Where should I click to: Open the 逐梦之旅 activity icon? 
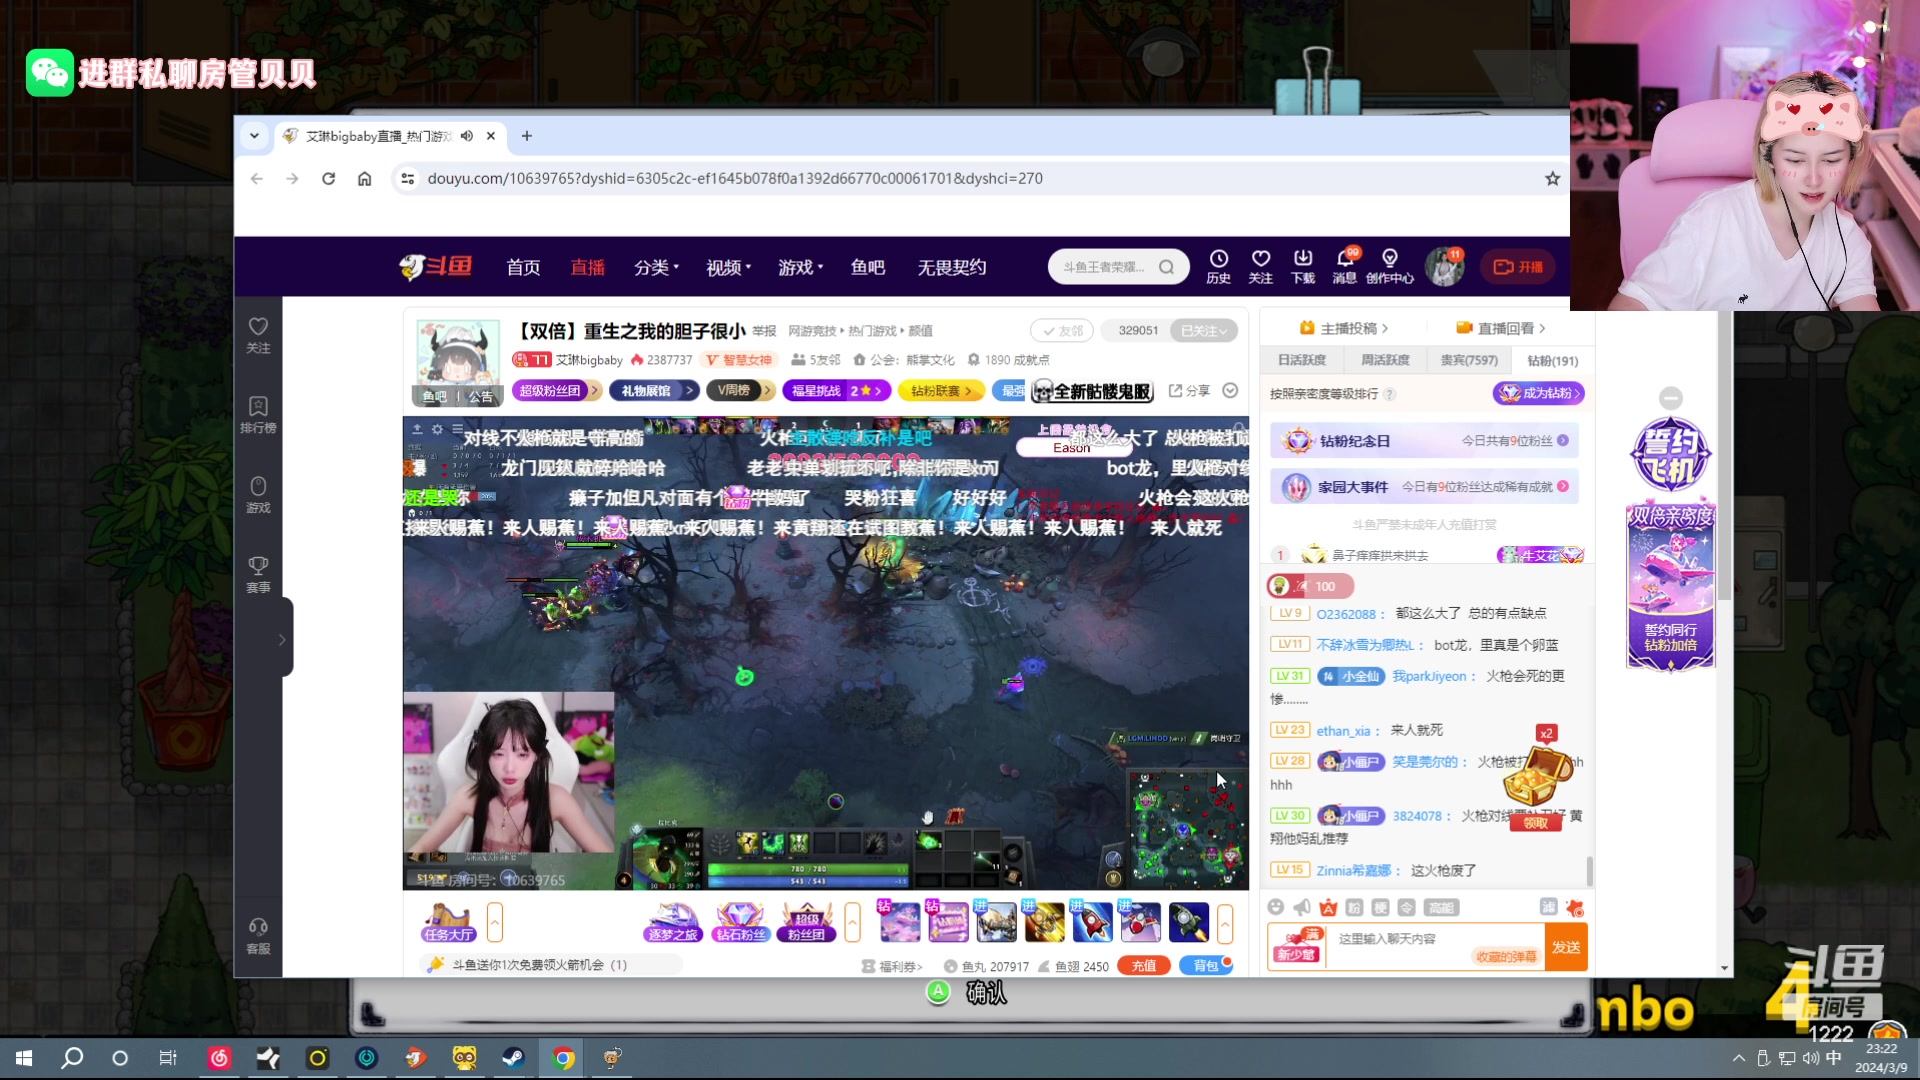(x=673, y=922)
